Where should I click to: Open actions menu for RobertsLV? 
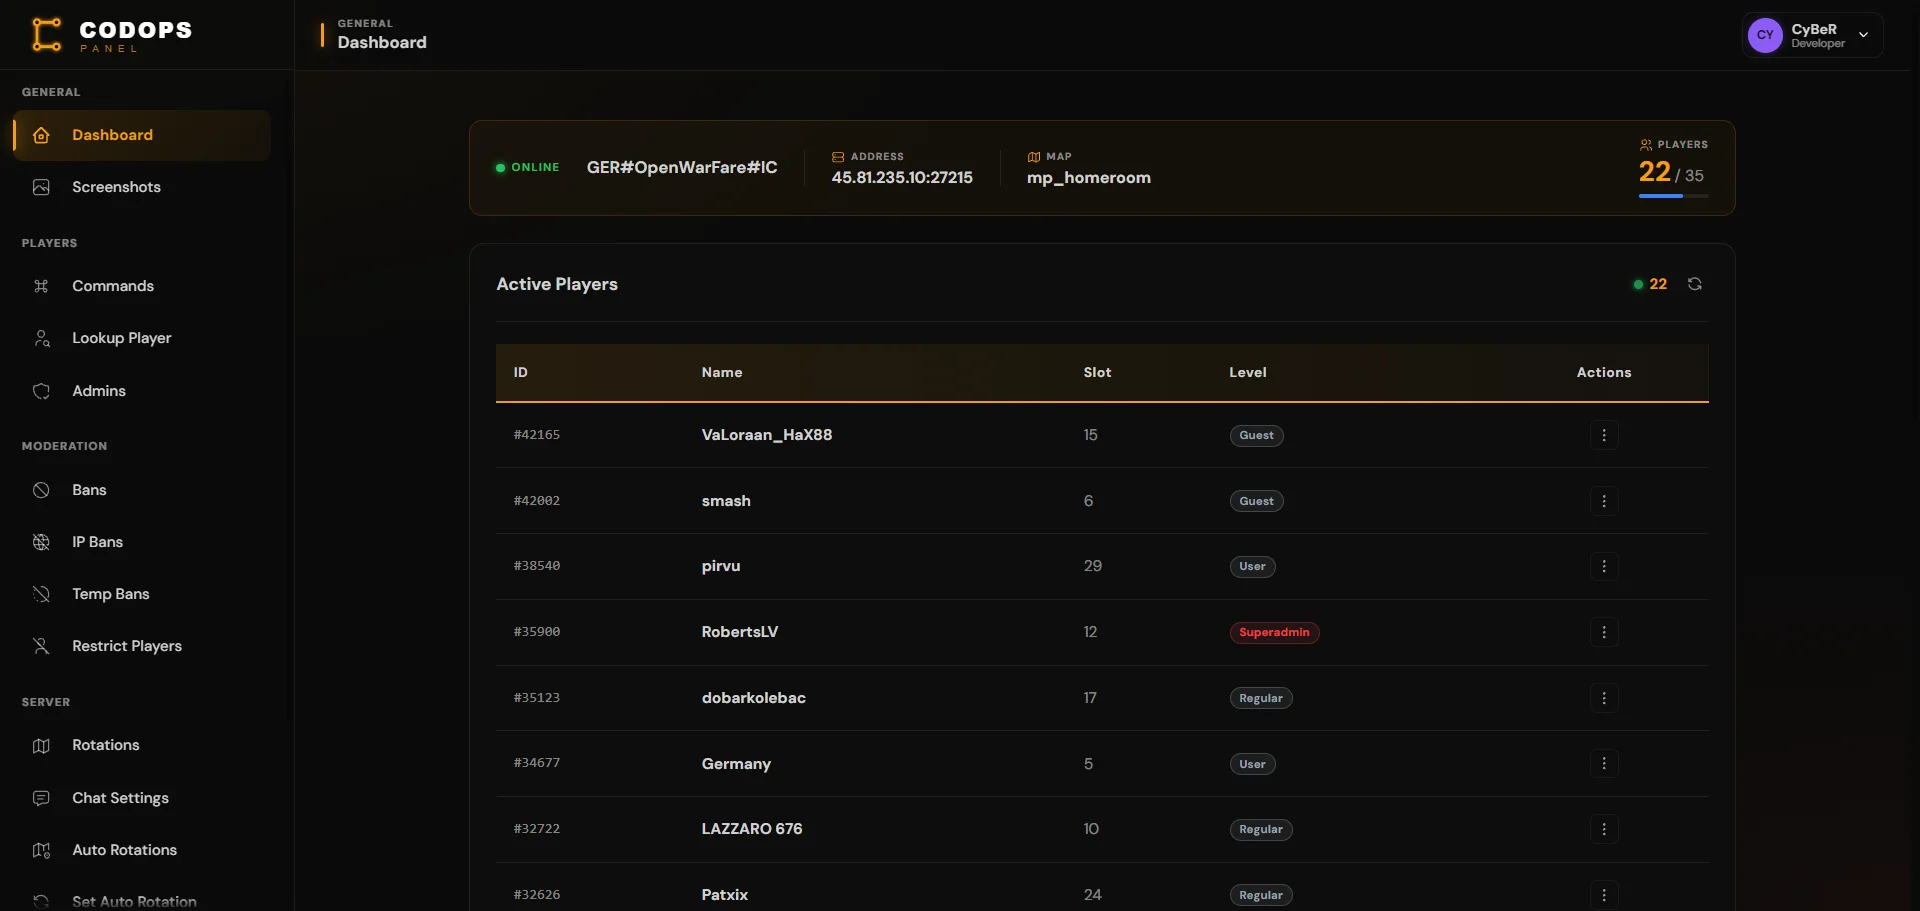pos(1604,632)
